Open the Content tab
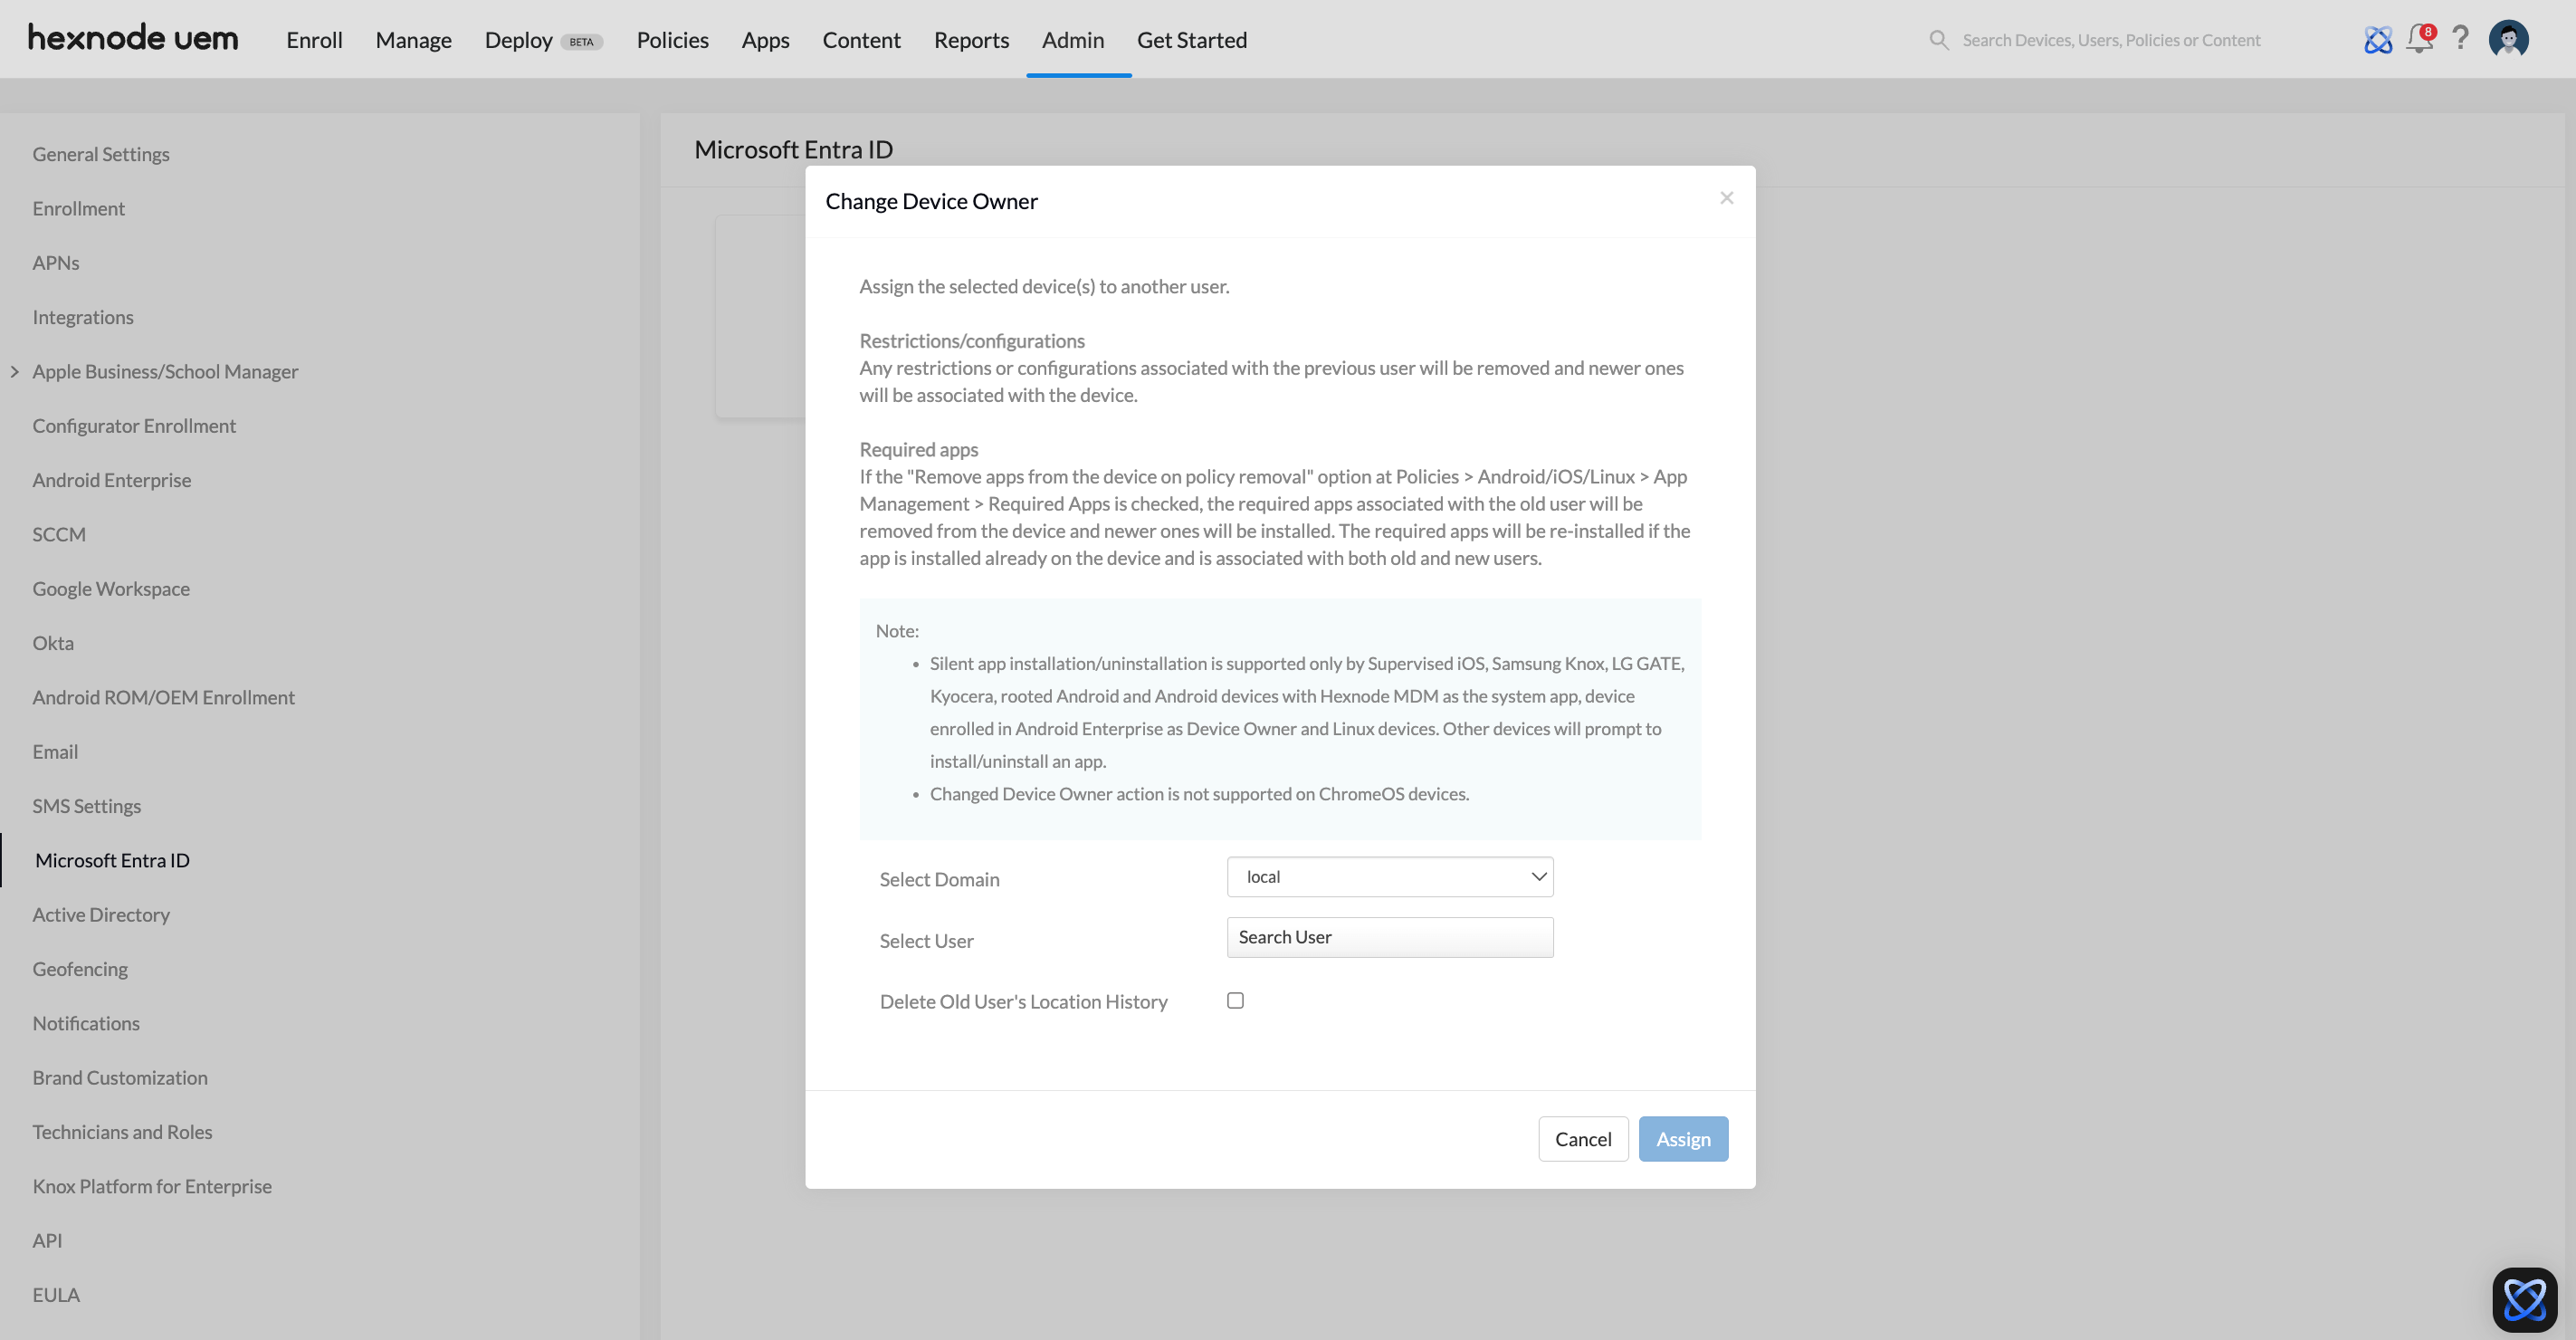2576x1340 pixels. tap(861, 40)
